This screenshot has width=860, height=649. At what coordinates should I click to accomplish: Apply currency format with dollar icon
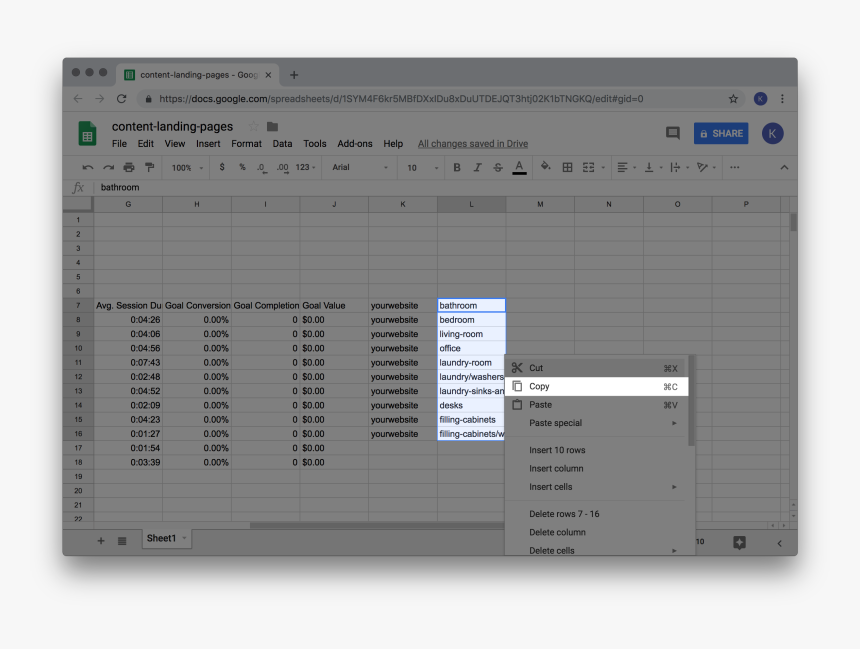click(222, 167)
